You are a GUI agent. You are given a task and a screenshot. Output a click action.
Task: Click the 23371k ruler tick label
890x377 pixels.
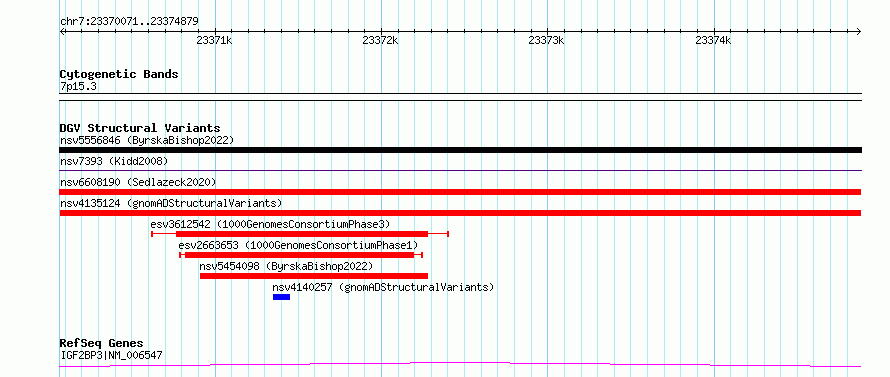[x=214, y=40]
